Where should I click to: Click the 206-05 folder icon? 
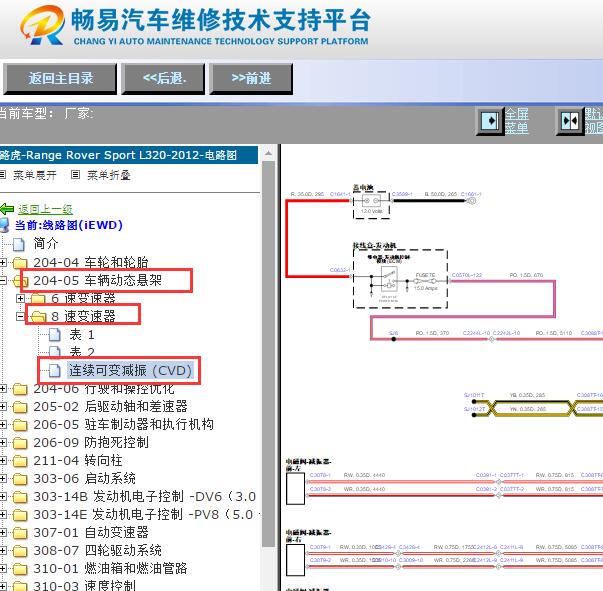tap(20, 425)
